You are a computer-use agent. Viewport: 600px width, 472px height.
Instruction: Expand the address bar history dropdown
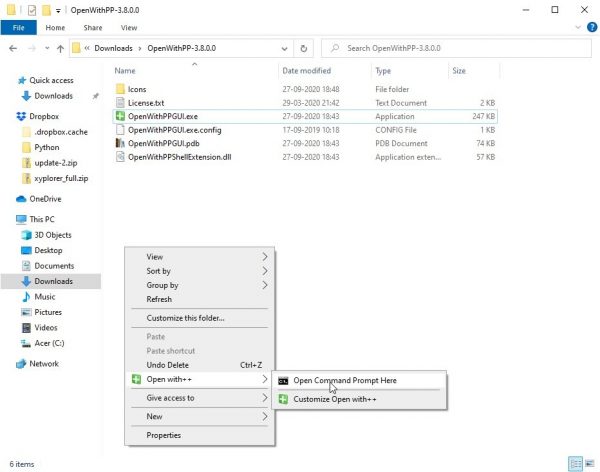coord(284,49)
